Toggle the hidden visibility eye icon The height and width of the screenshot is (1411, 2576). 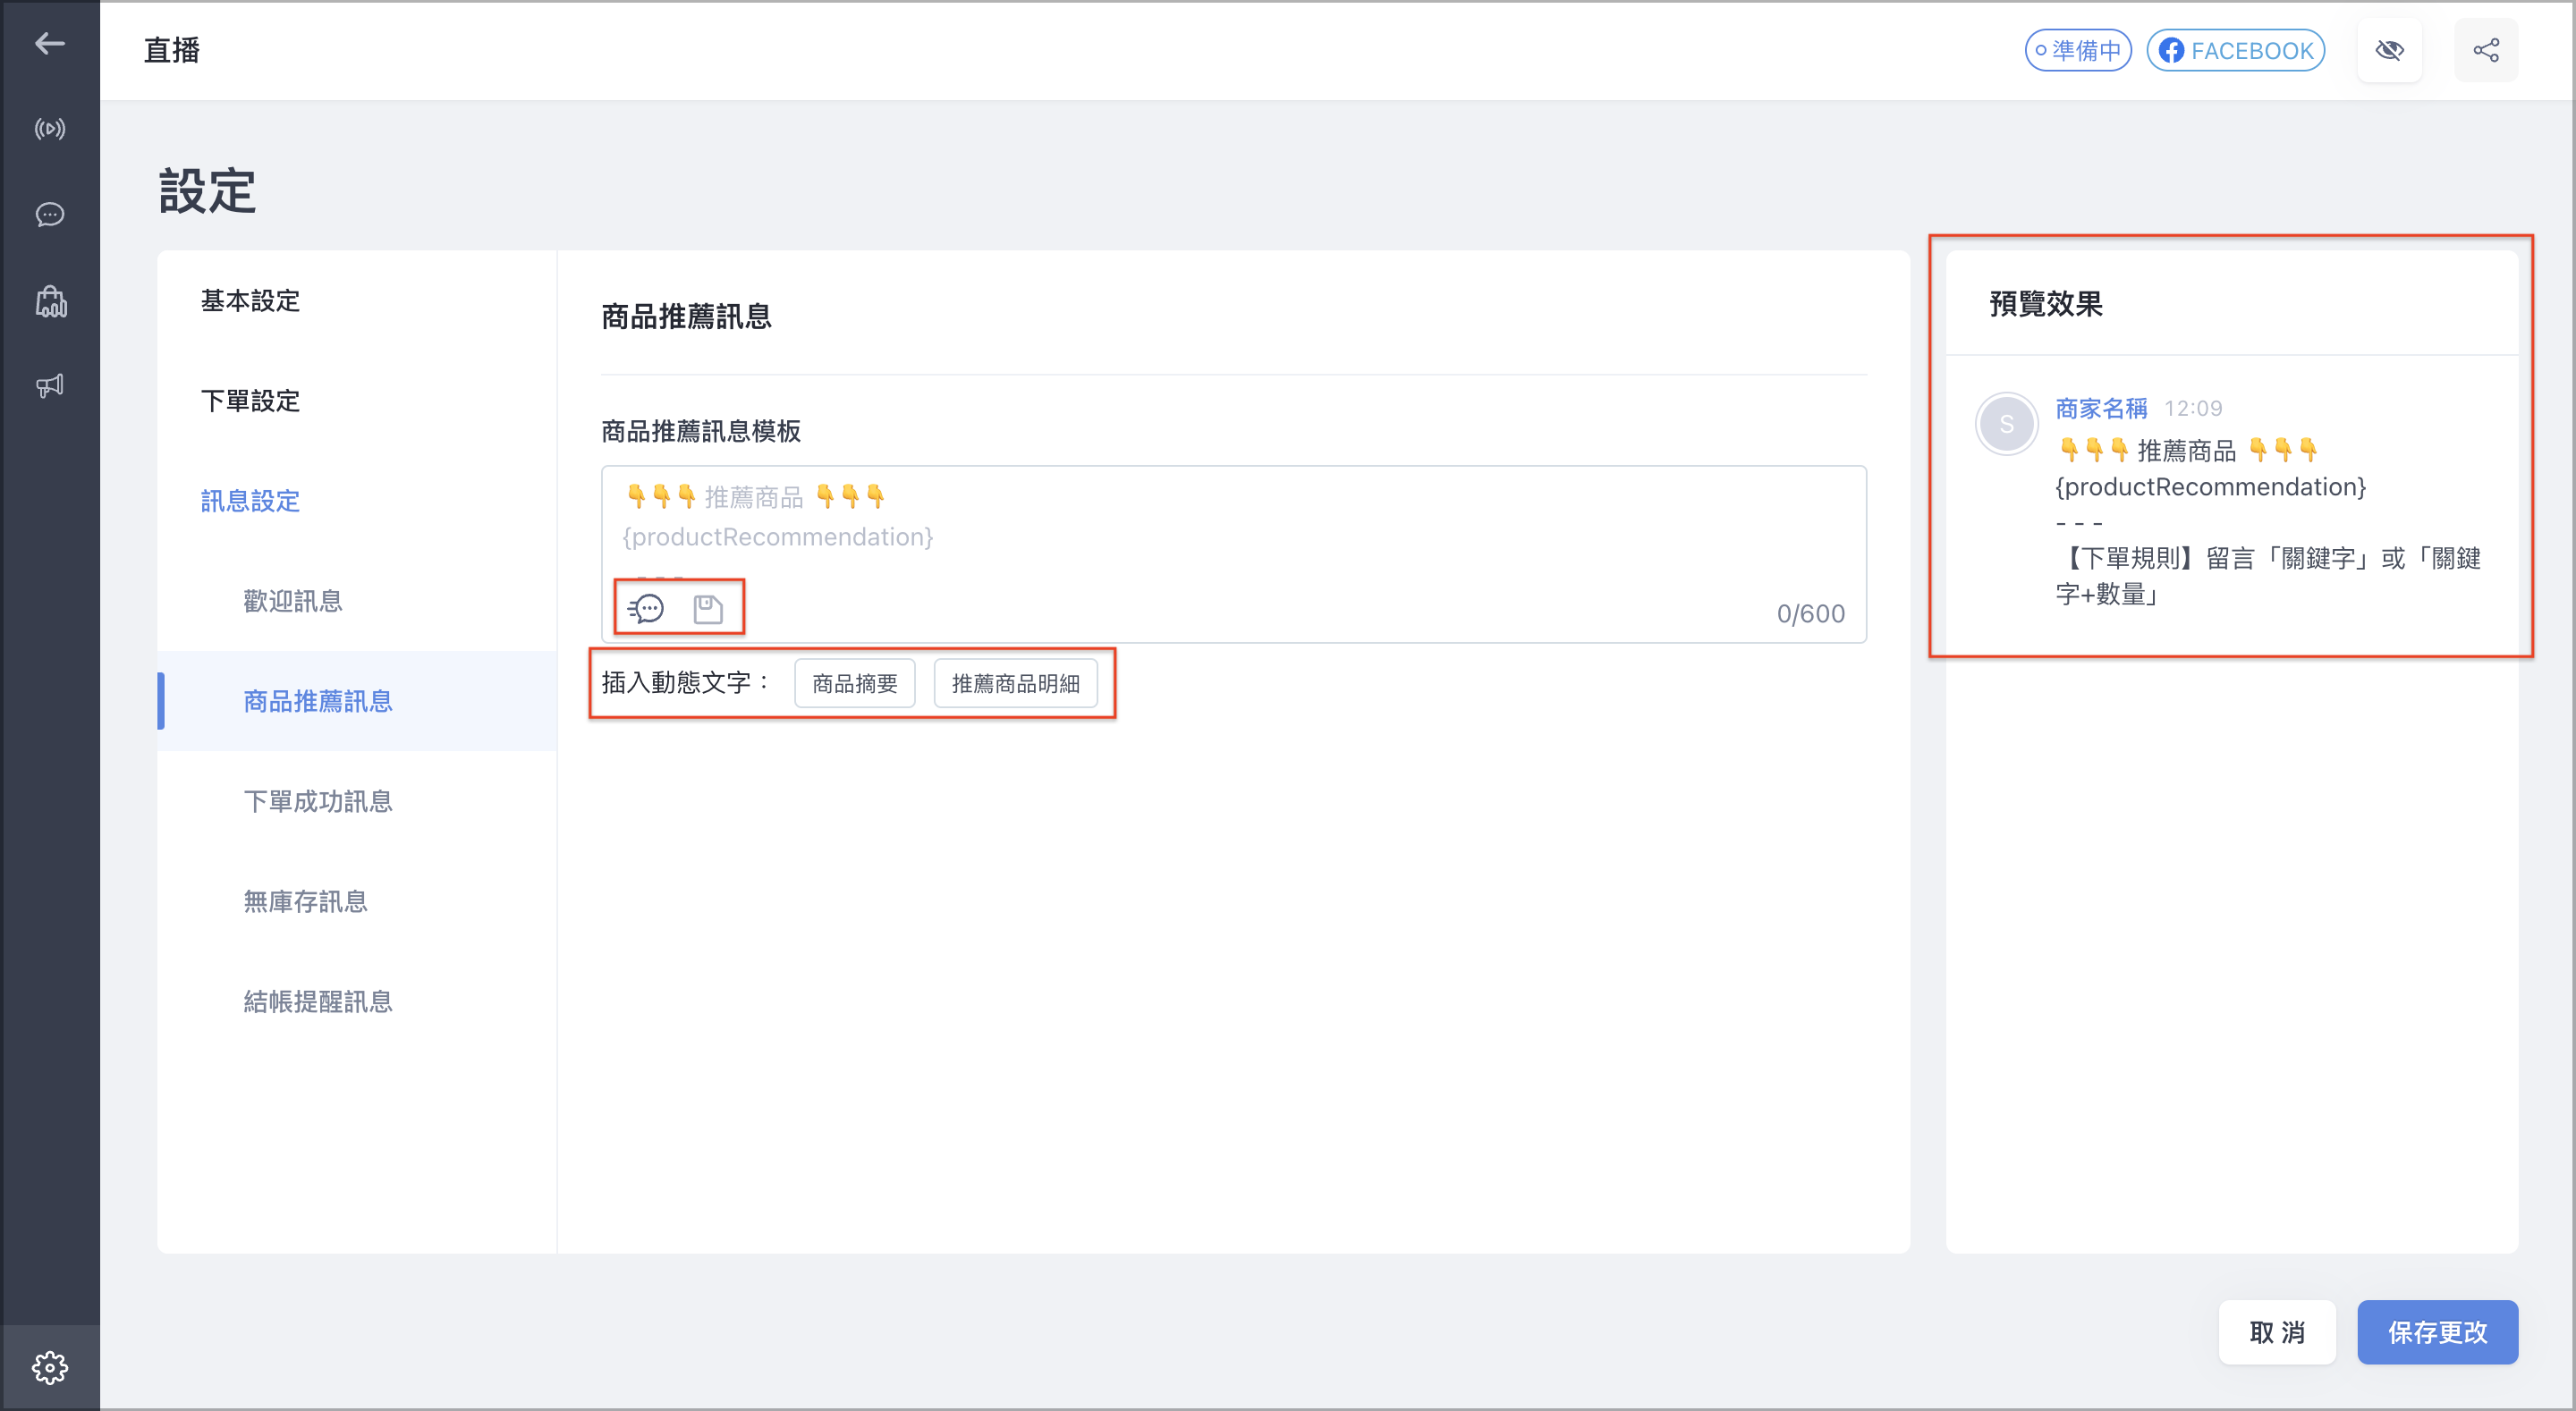[2389, 50]
